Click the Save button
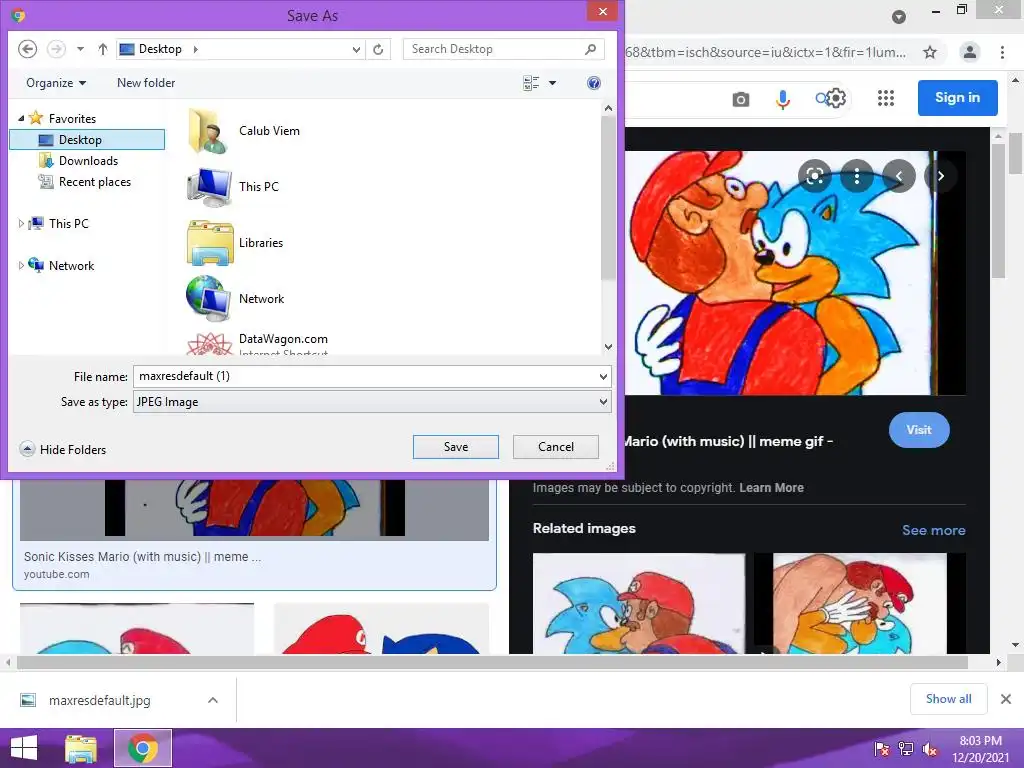1024x768 pixels. pos(456,447)
